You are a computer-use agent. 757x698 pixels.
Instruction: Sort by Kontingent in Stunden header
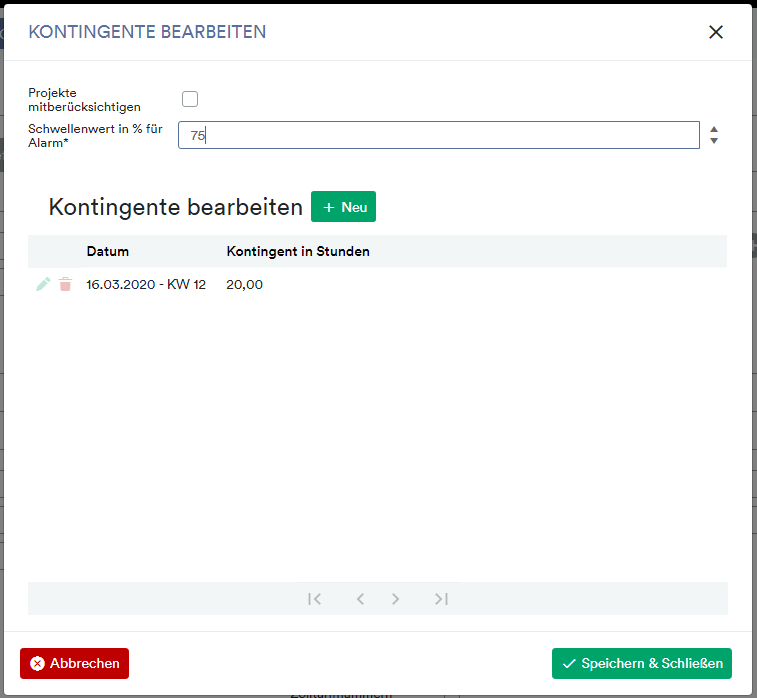pos(298,251)
